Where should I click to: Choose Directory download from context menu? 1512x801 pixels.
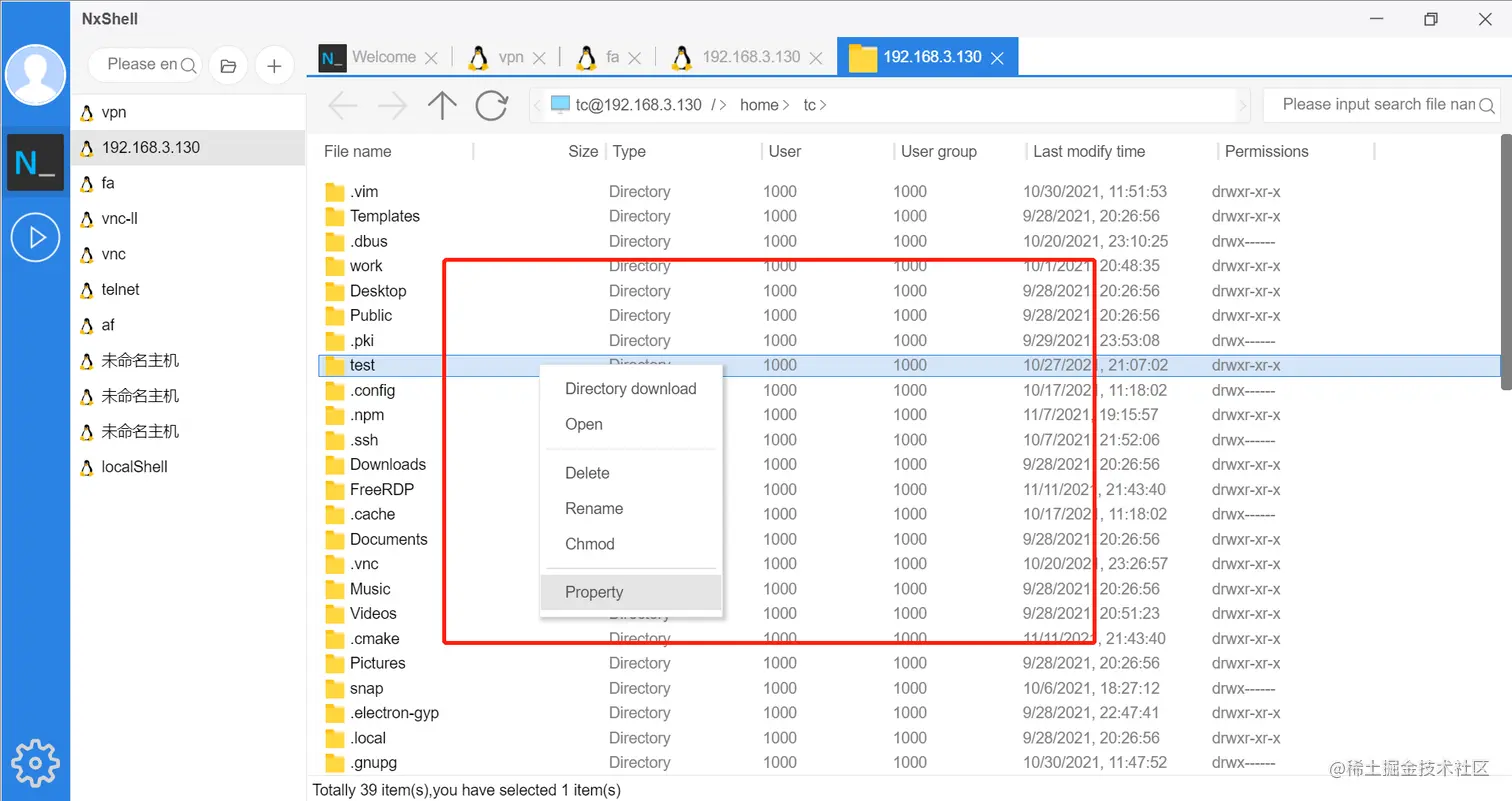[630, 389]
